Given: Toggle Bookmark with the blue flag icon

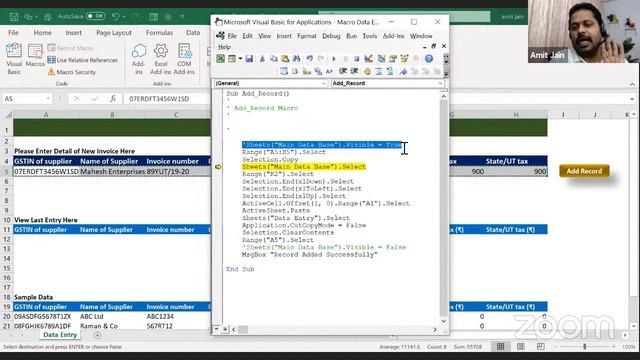Looking at the screenshot, I should coord(403,71).
